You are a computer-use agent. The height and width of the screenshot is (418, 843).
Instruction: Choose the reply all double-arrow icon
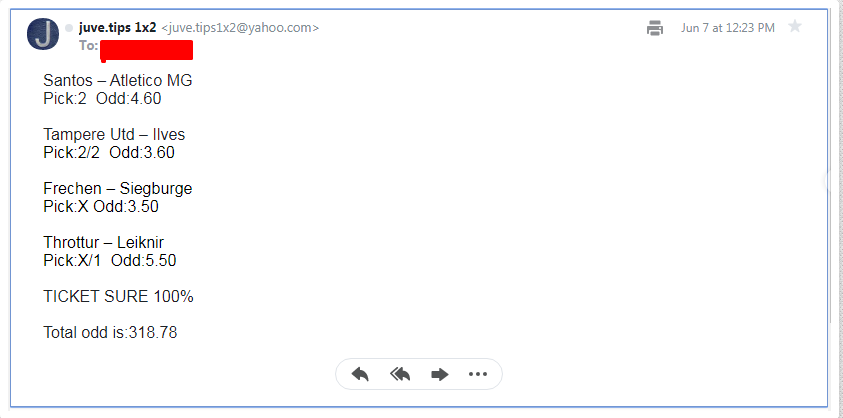click(x=400, y=374)
